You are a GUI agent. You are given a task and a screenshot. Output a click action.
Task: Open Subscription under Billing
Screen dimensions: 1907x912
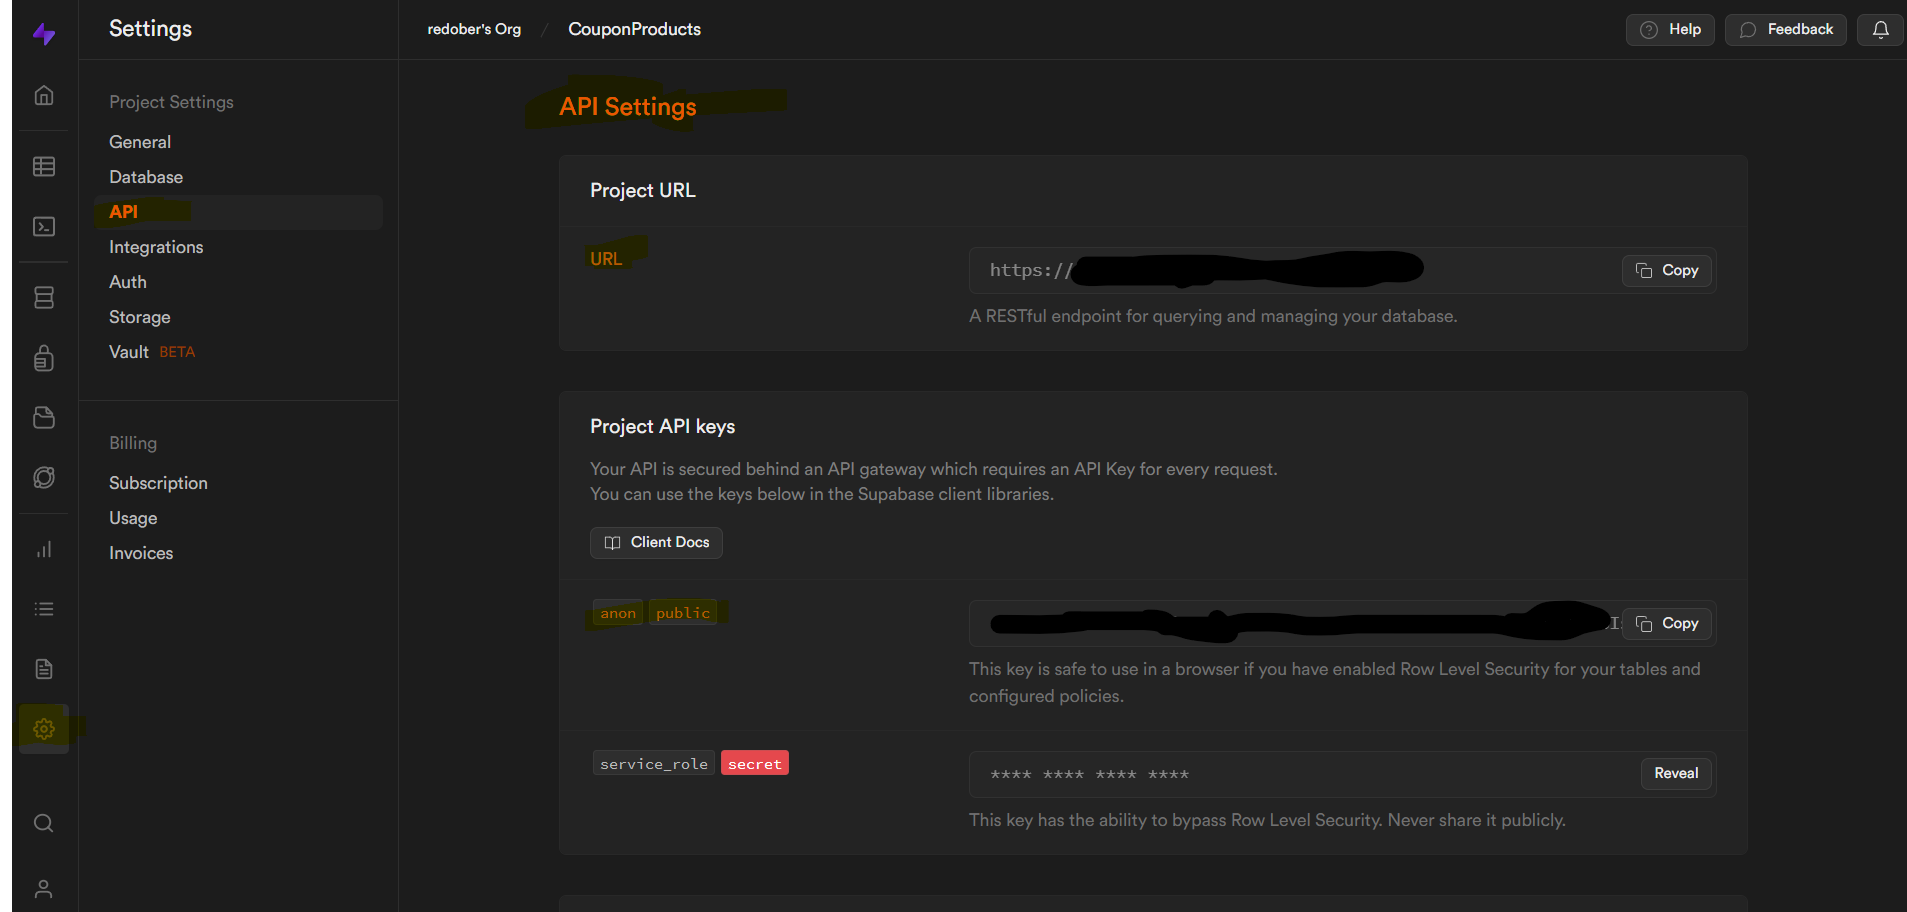pyautogui.click(x=158, y=483)
